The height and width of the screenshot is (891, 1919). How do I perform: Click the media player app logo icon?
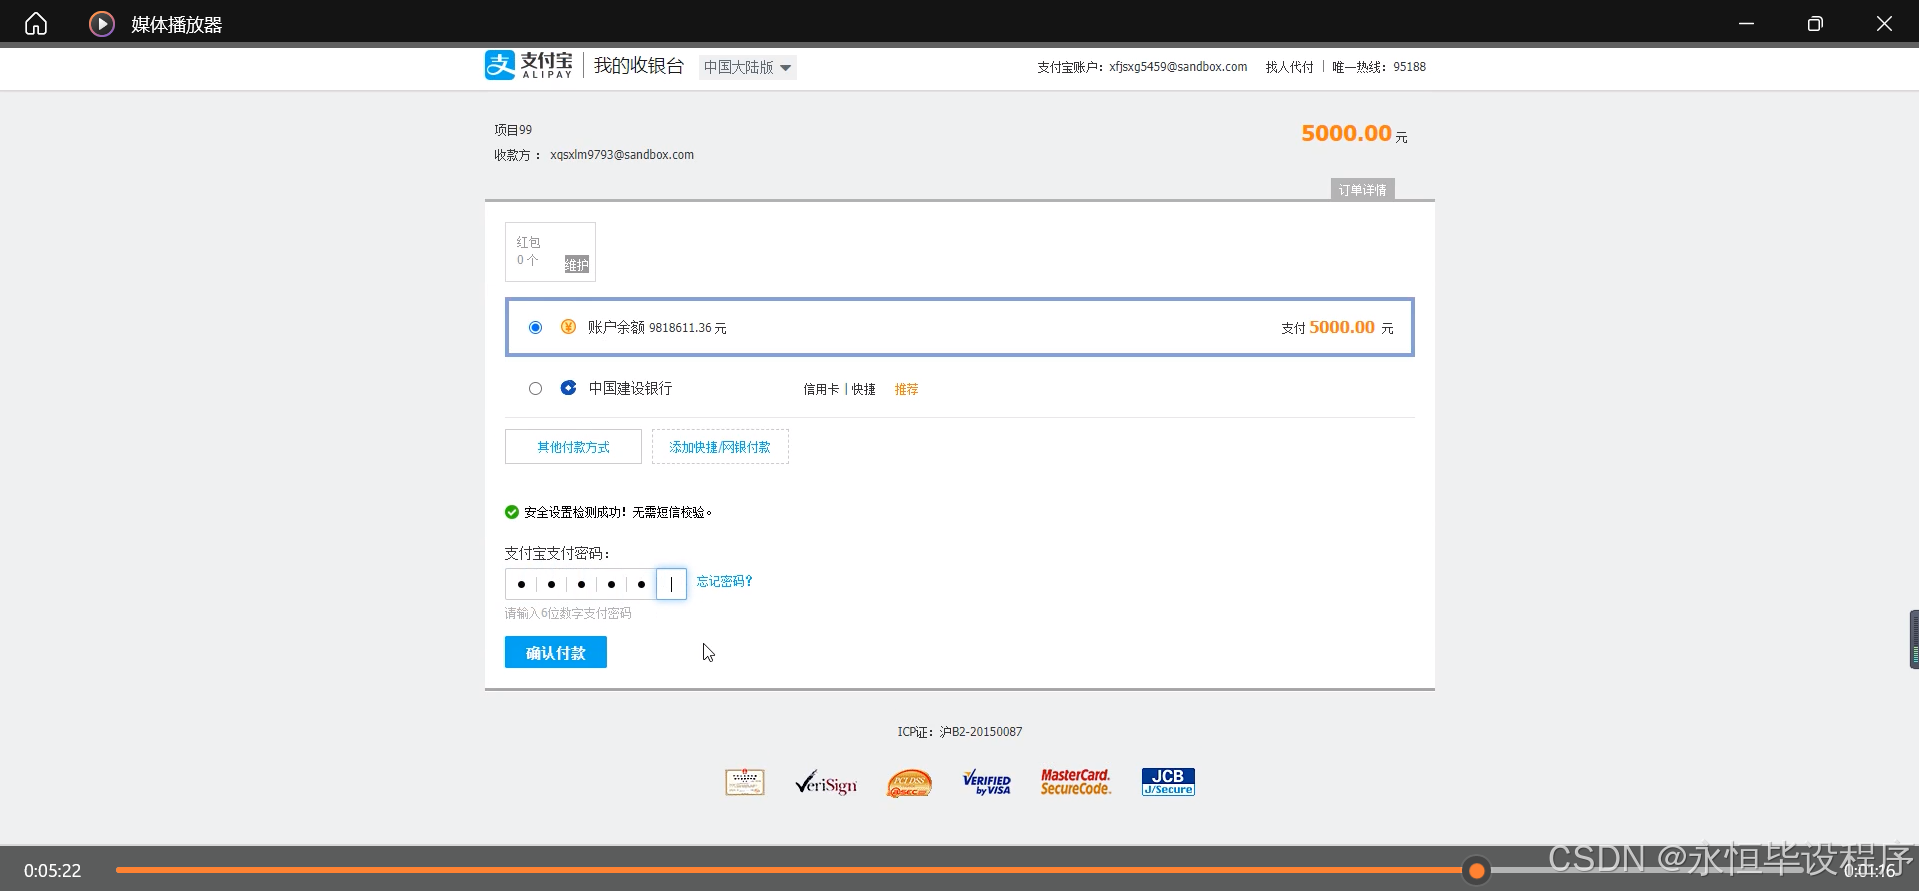102,24
